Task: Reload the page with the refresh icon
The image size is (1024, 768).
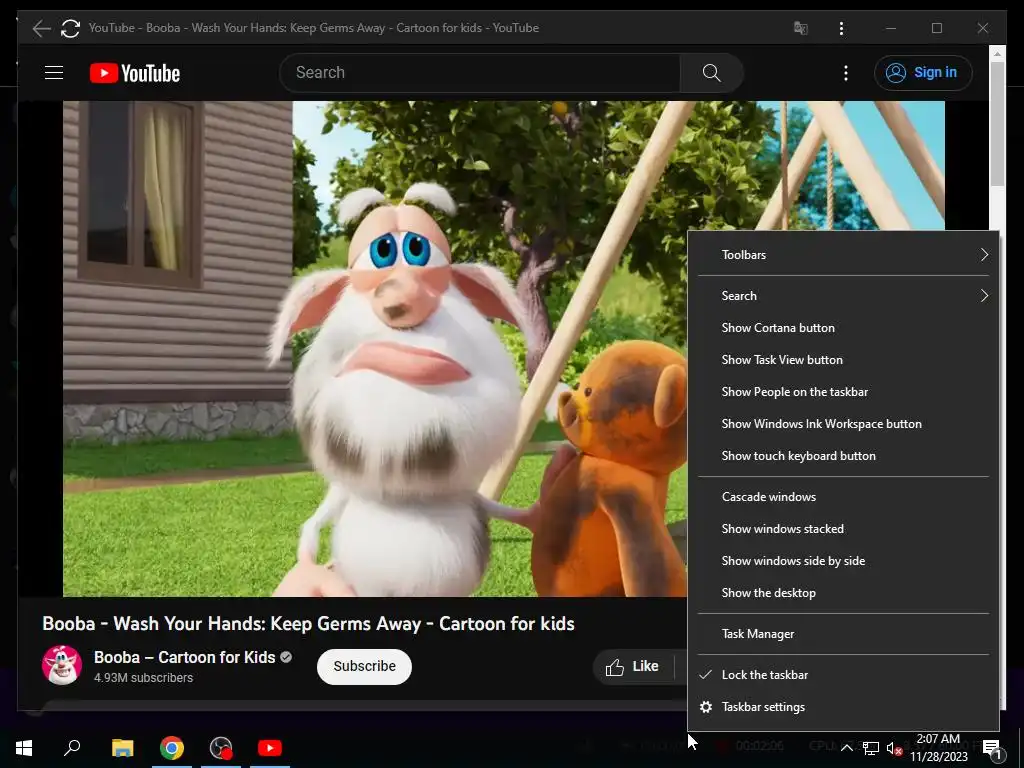Action: (x=71, y=28)
